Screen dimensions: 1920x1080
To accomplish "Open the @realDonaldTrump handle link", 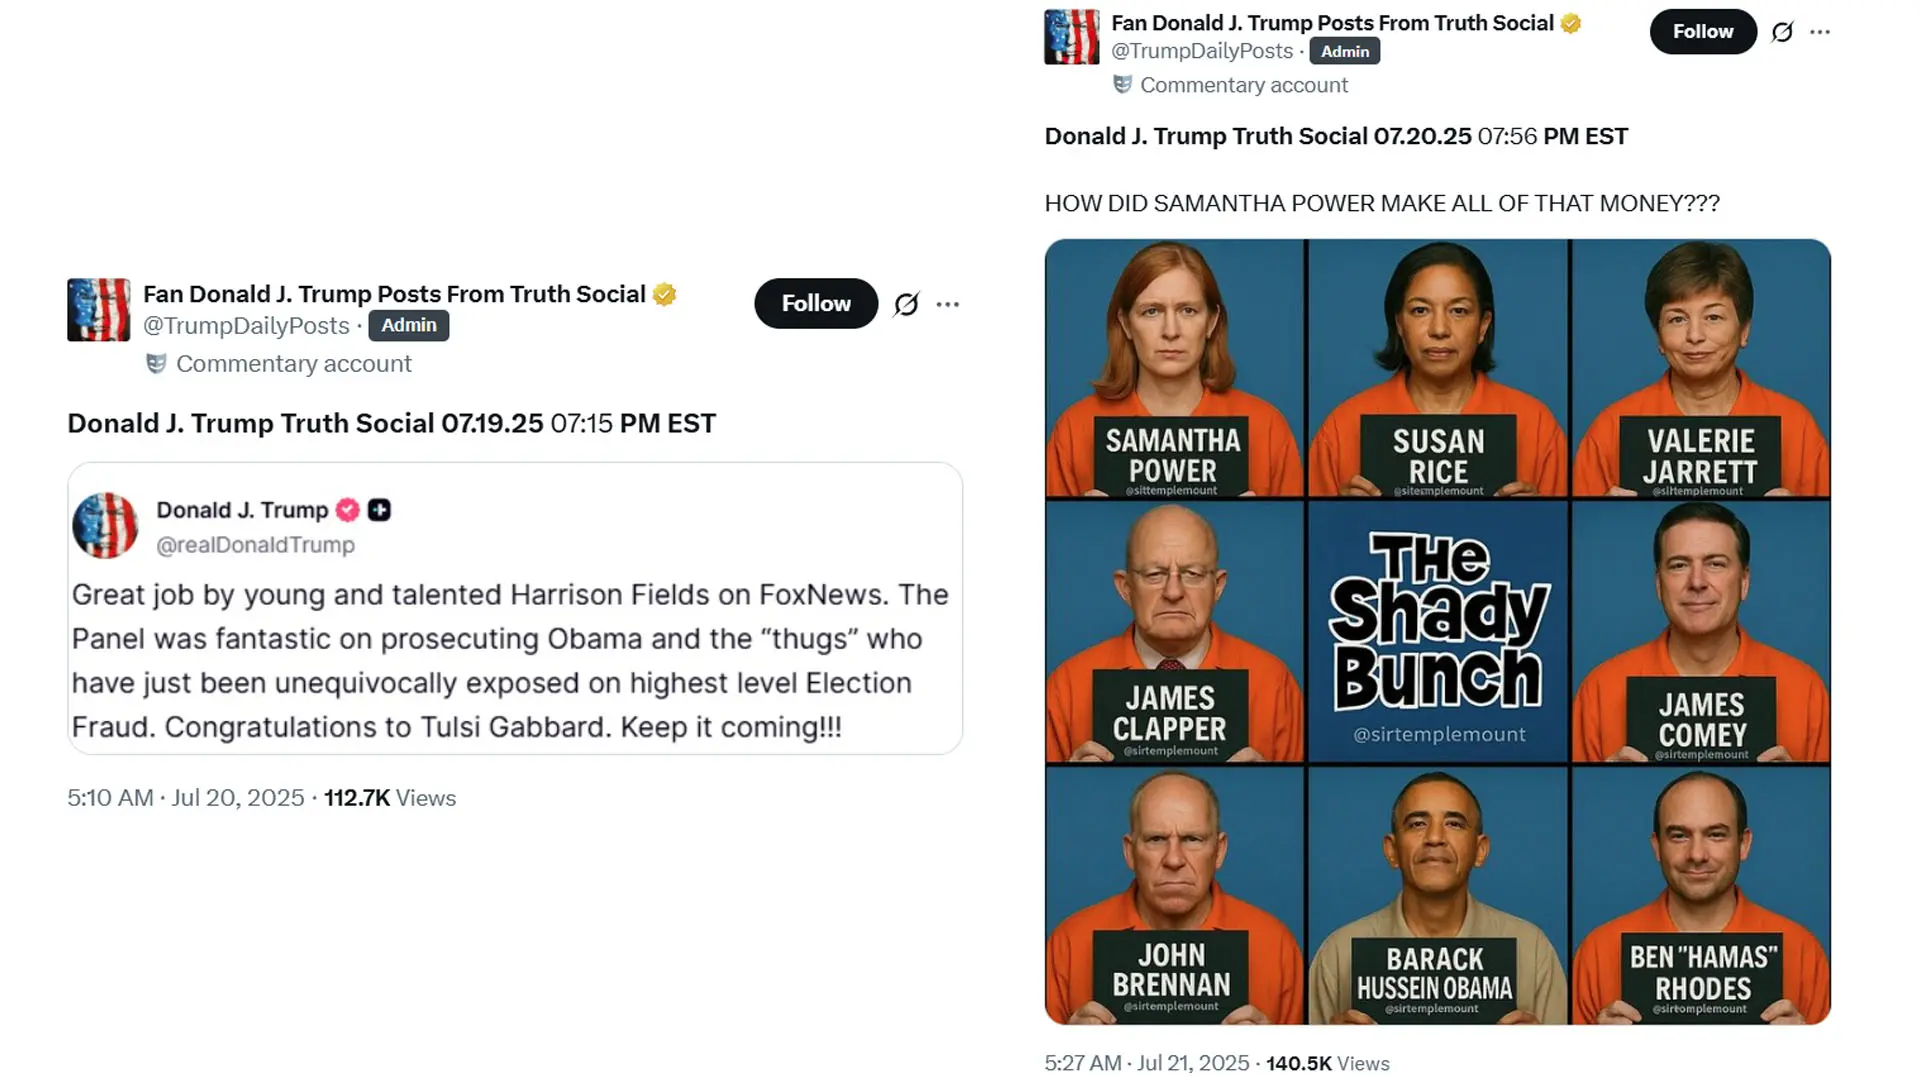I will pos(256,545).
